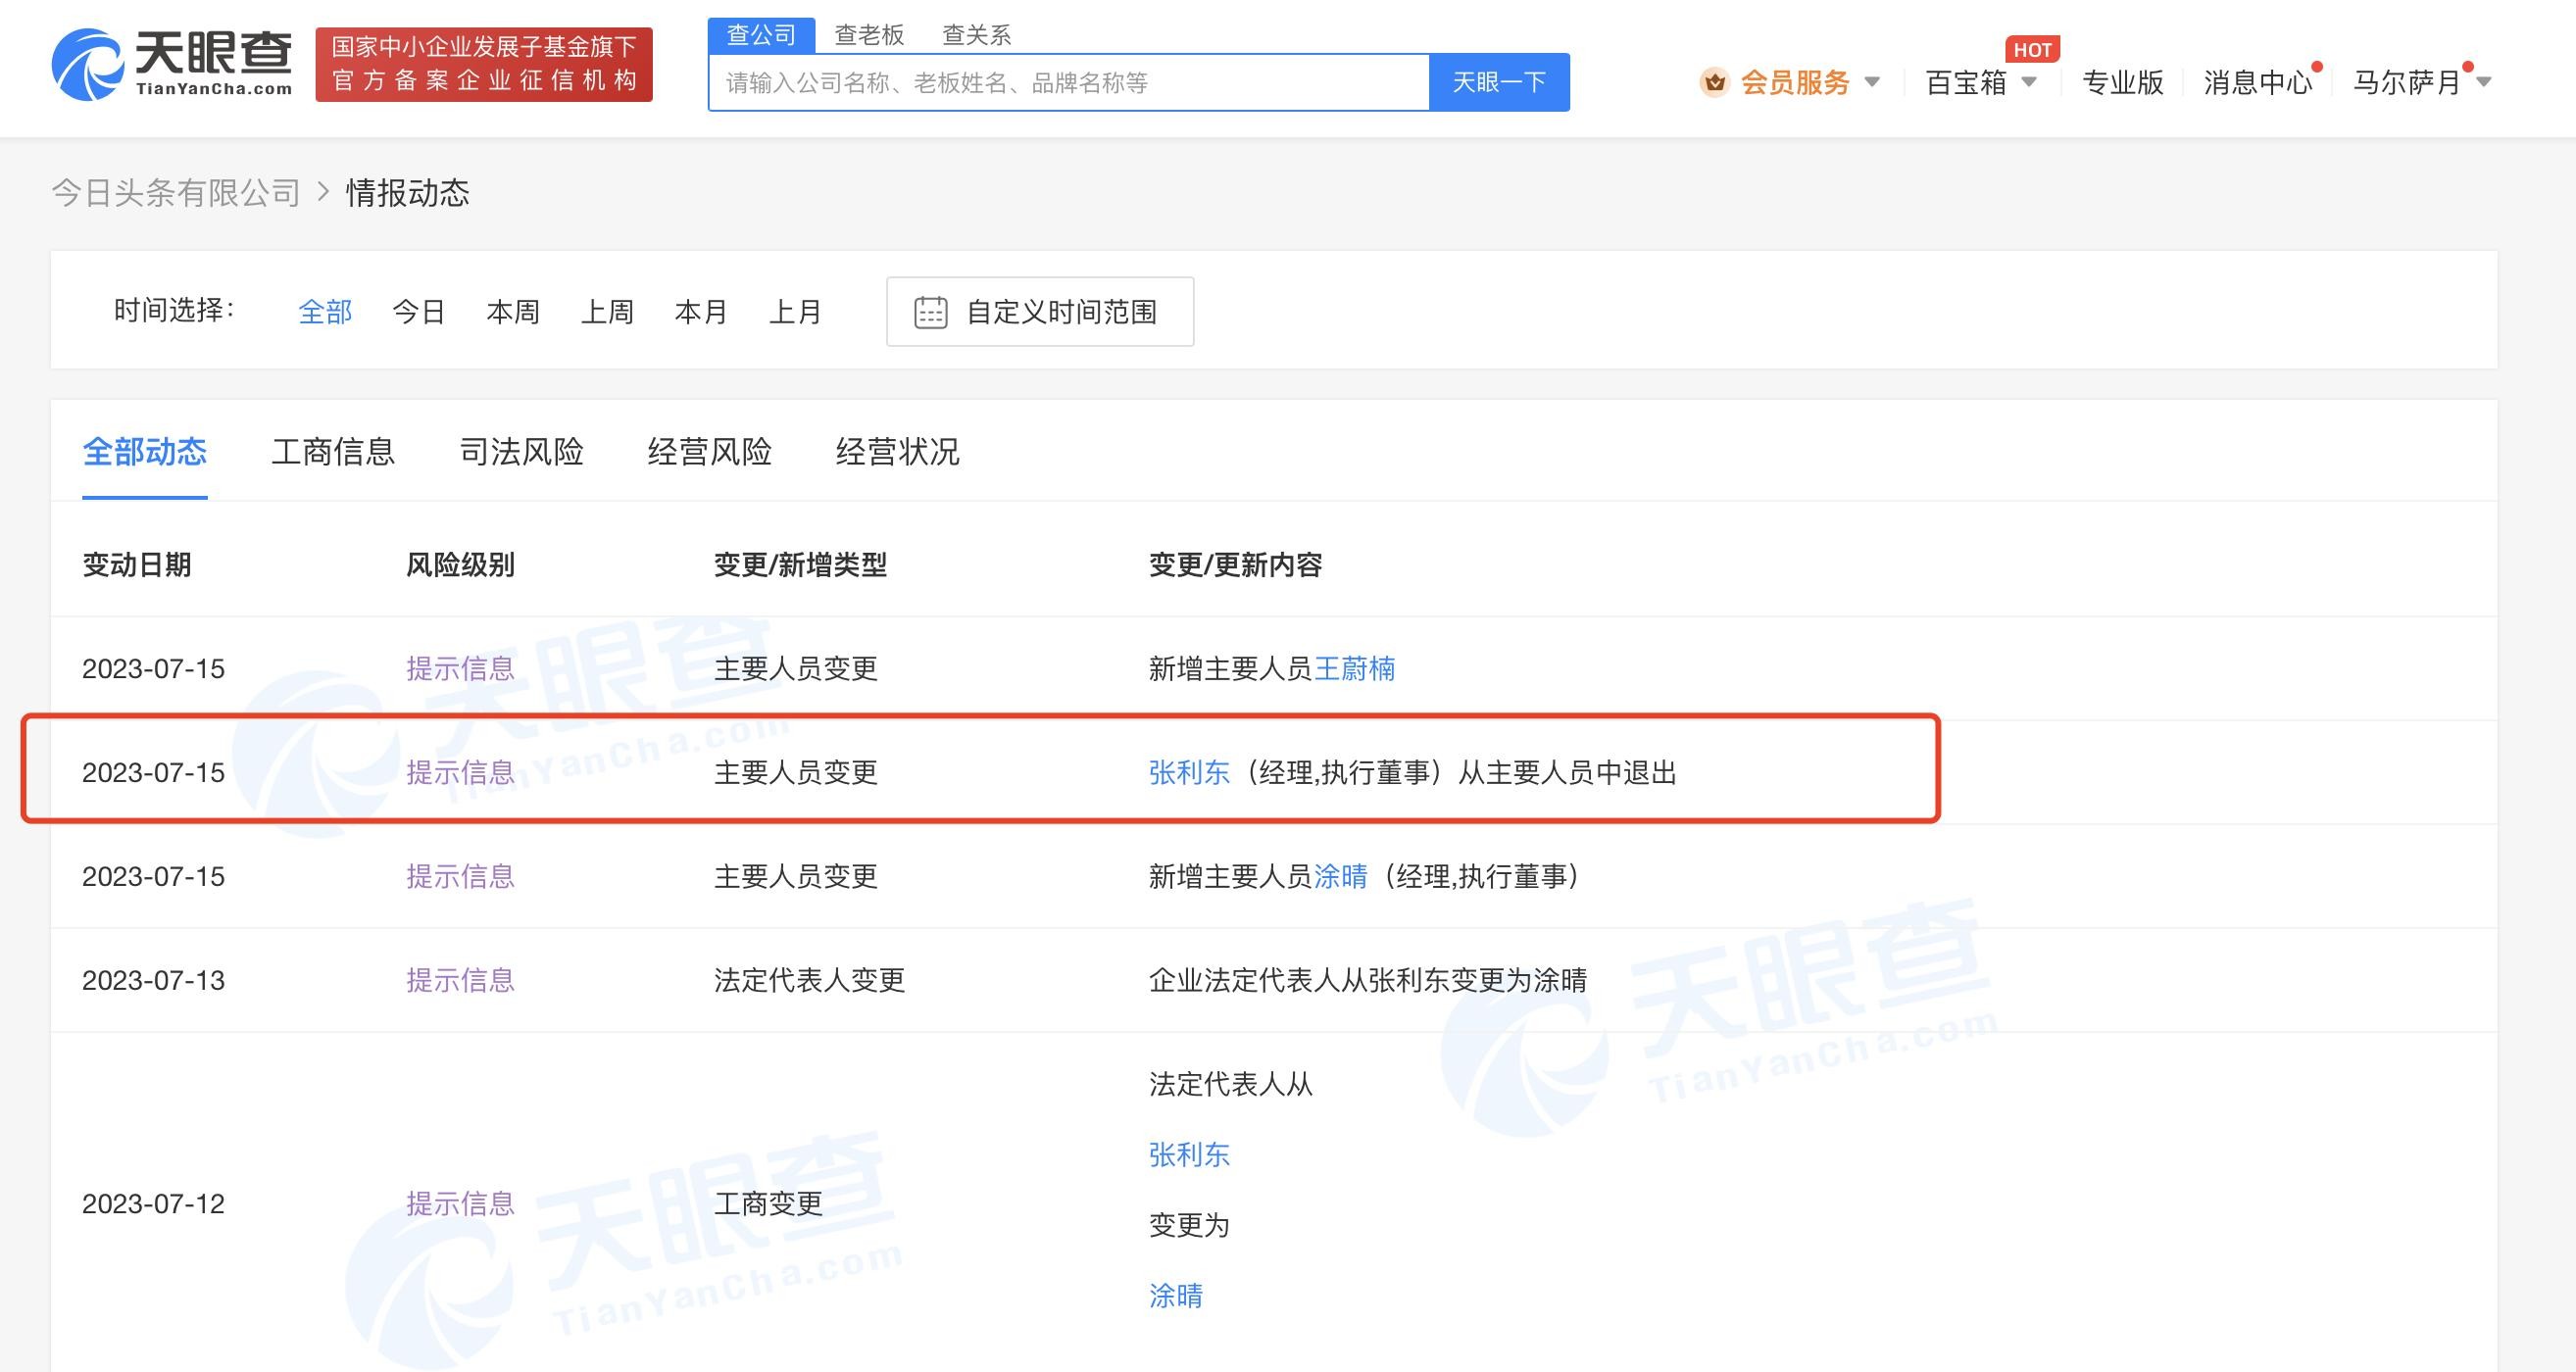Select the 今日 time filter

click(418, 312)
